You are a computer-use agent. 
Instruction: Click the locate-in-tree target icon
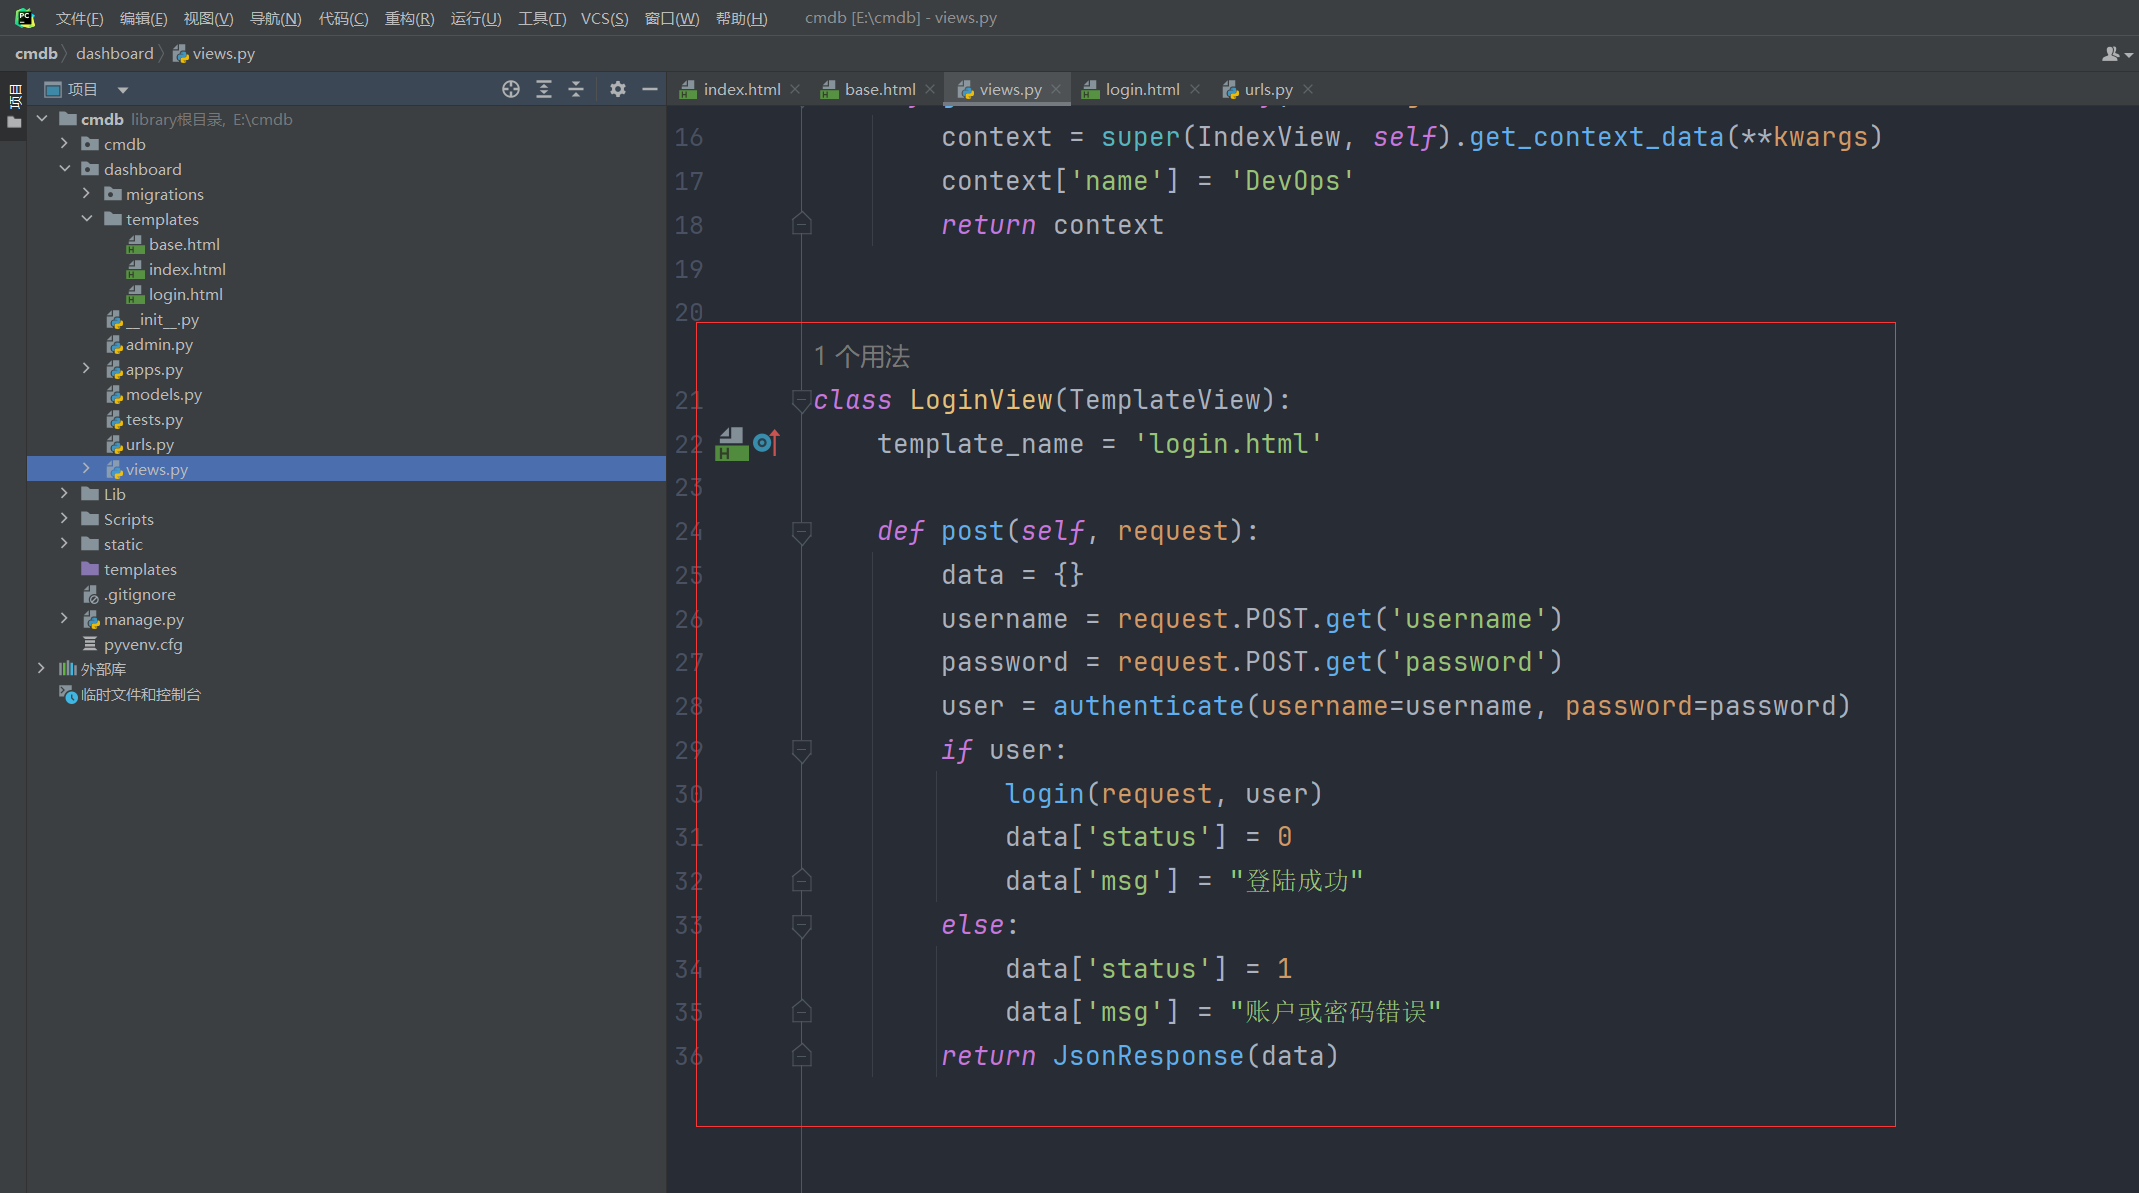coord(511,89)
